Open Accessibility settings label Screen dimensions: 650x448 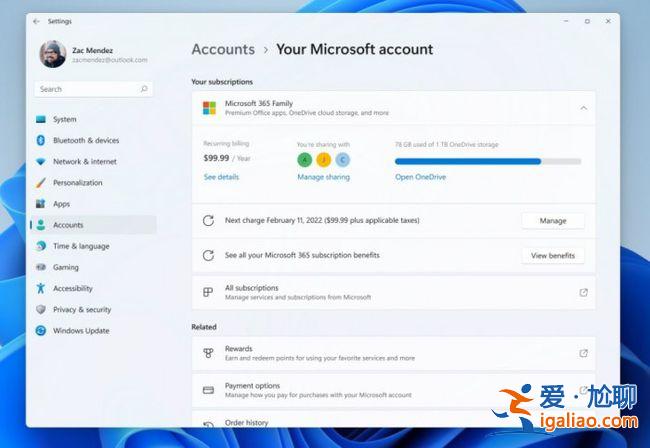click(x=73, y=288)
